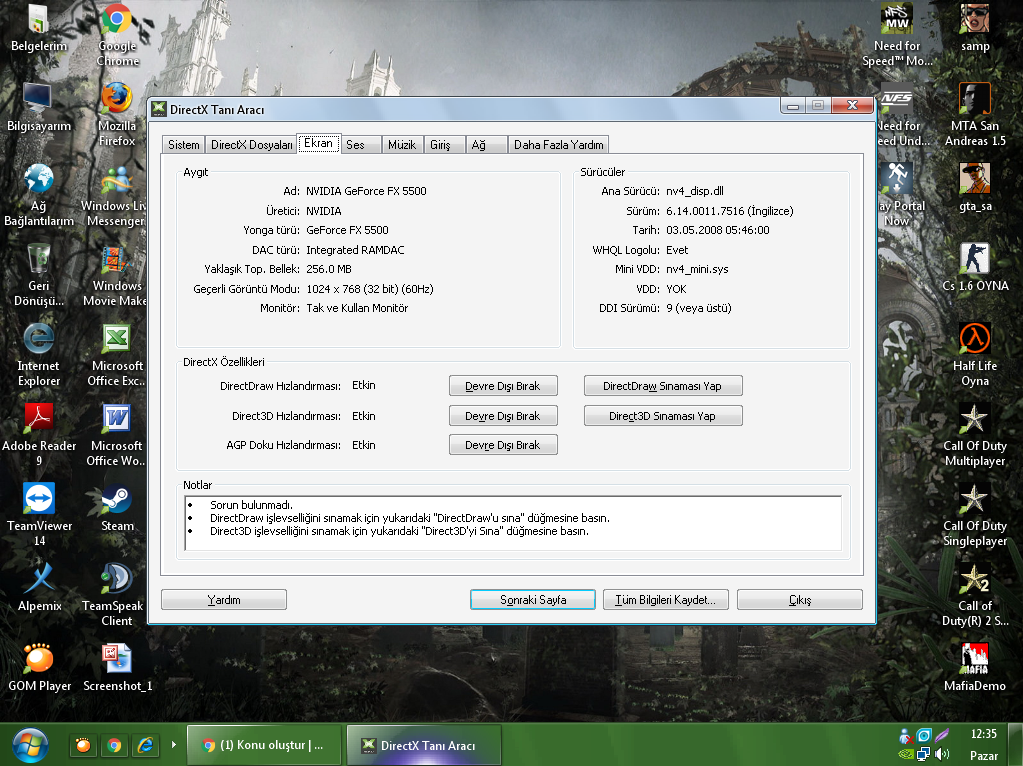The height and width of the screenshot is (766, 1023).
Task: Launch MTA San Andreas 1.5 icon
Action: (x=975, y=114)
